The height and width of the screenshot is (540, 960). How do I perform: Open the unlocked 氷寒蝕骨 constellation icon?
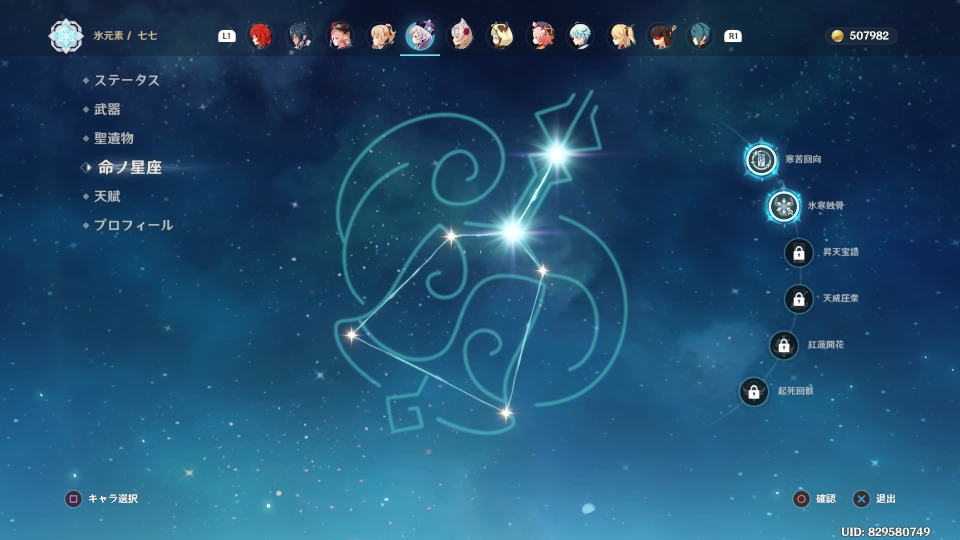pyautogui.click(x=784, y=206)
